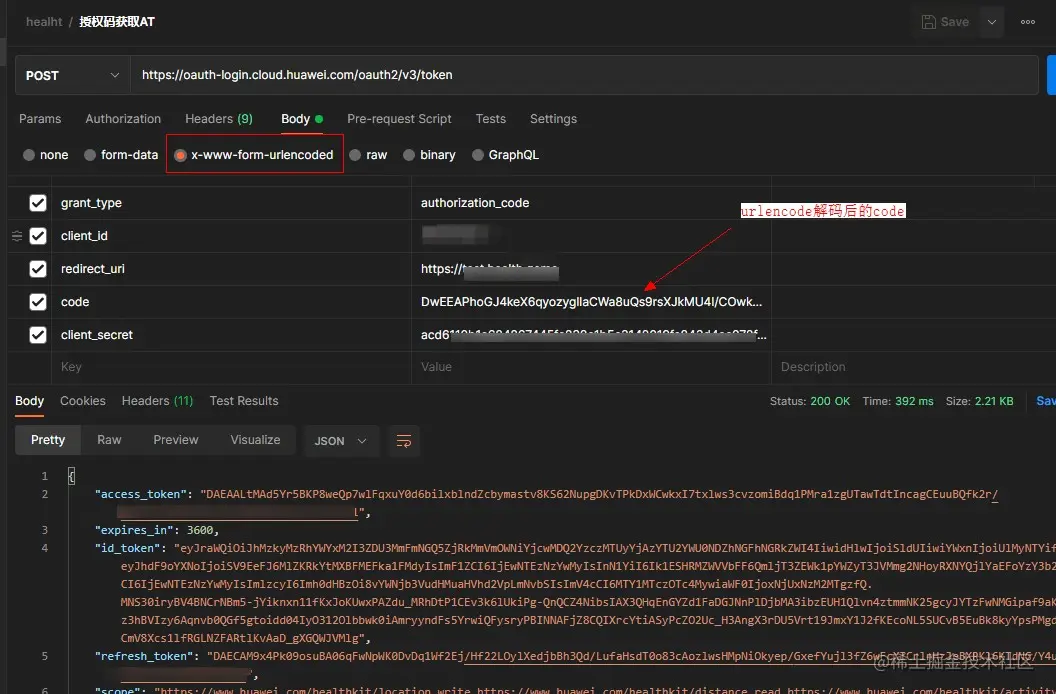Click the empty Key input cell

coord(231,367)
